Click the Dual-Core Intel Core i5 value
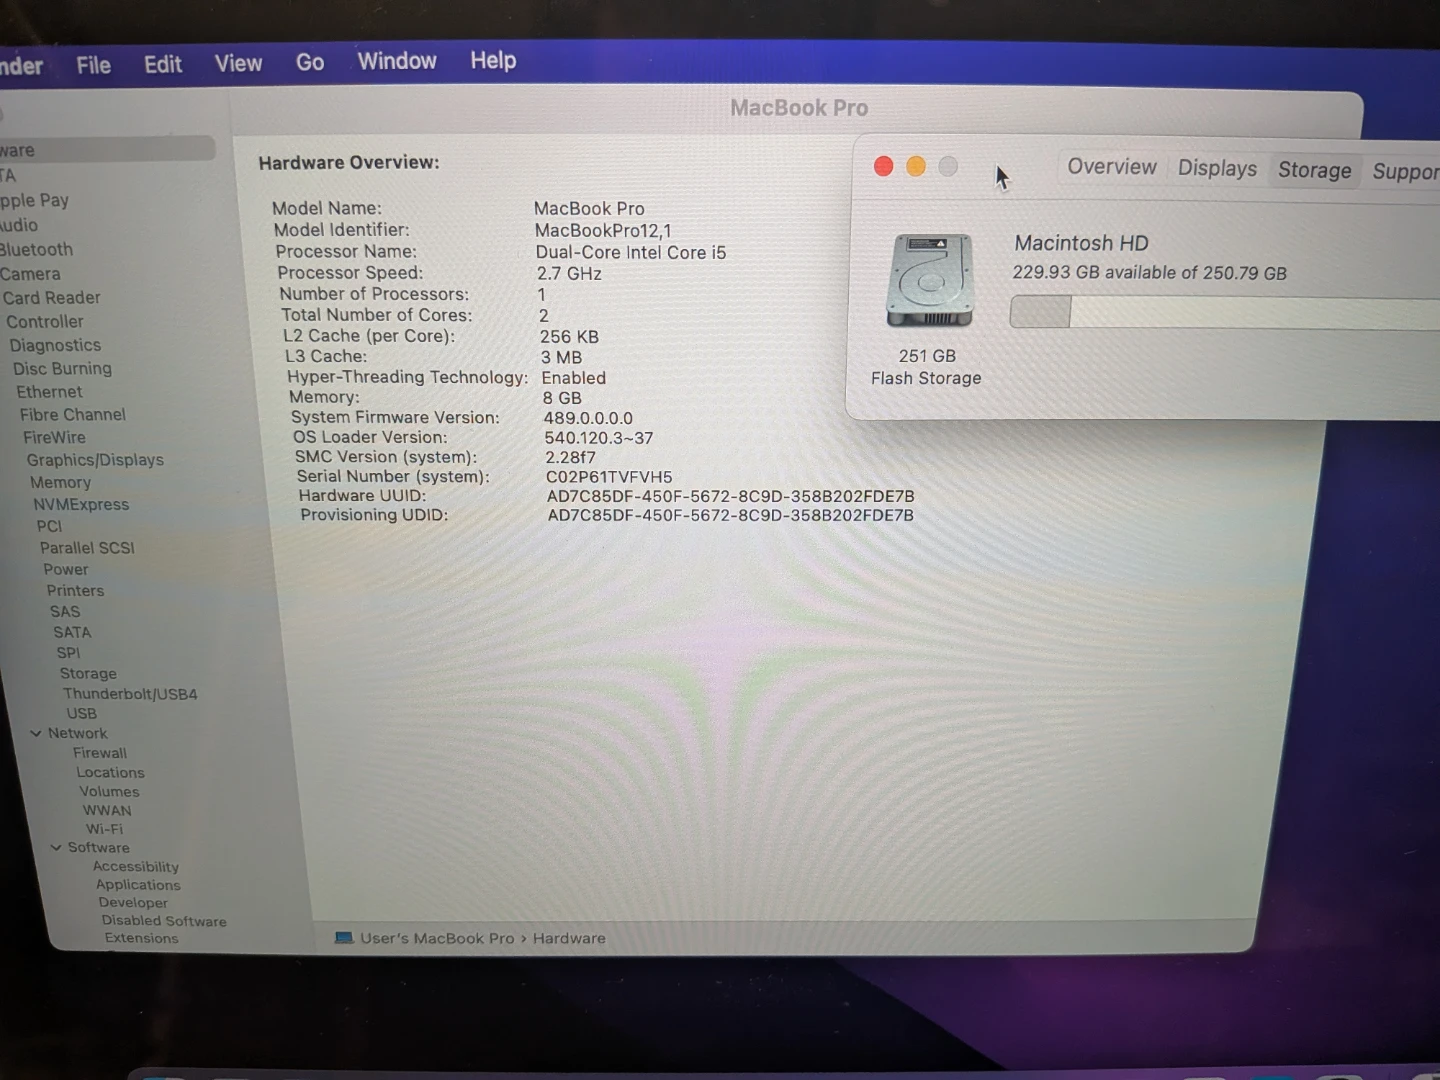The image size is (1440, 1080). point(631,252)
